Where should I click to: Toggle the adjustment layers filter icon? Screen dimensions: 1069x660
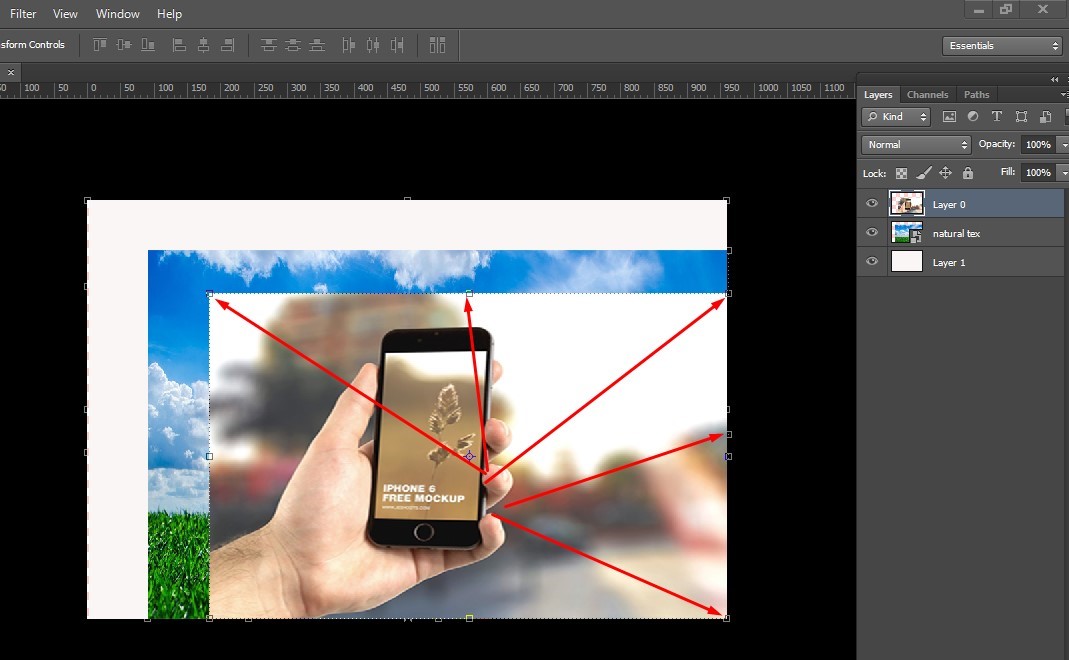973,117
